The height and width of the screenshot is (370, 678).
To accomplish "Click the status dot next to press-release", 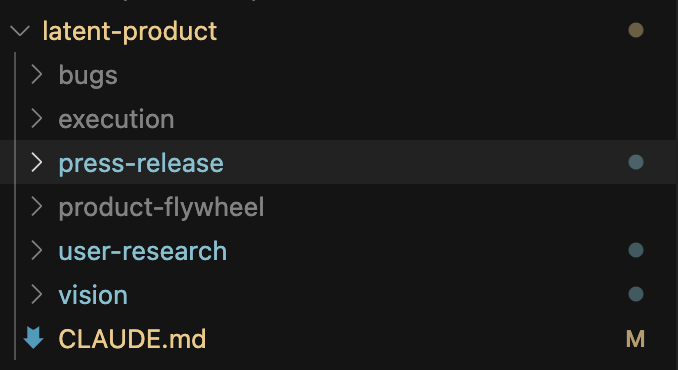I will tap(636, 163).
